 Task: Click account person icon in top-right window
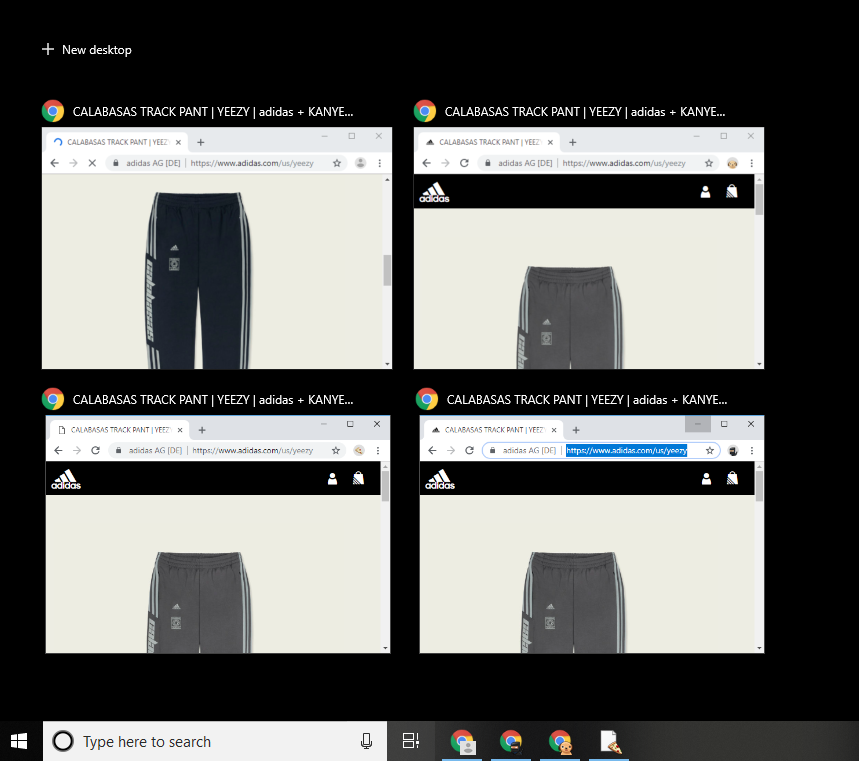click(705, 192)
